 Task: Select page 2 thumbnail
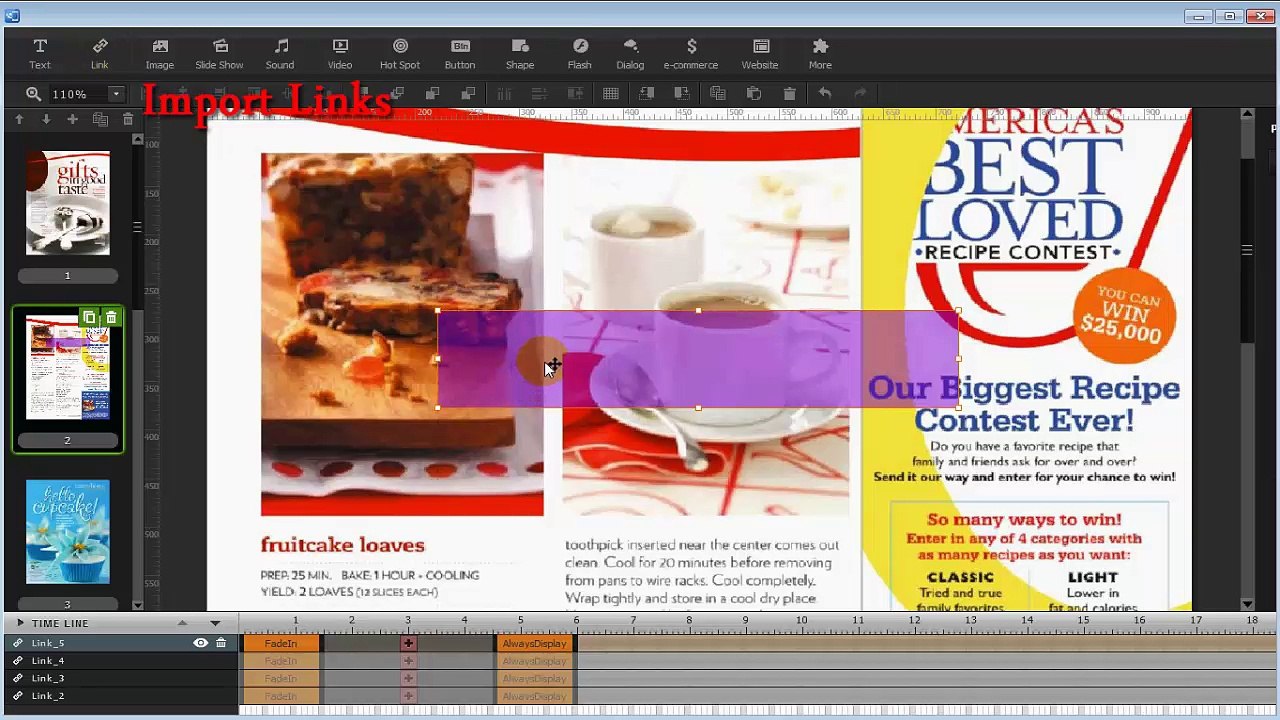tap(68, 367)
